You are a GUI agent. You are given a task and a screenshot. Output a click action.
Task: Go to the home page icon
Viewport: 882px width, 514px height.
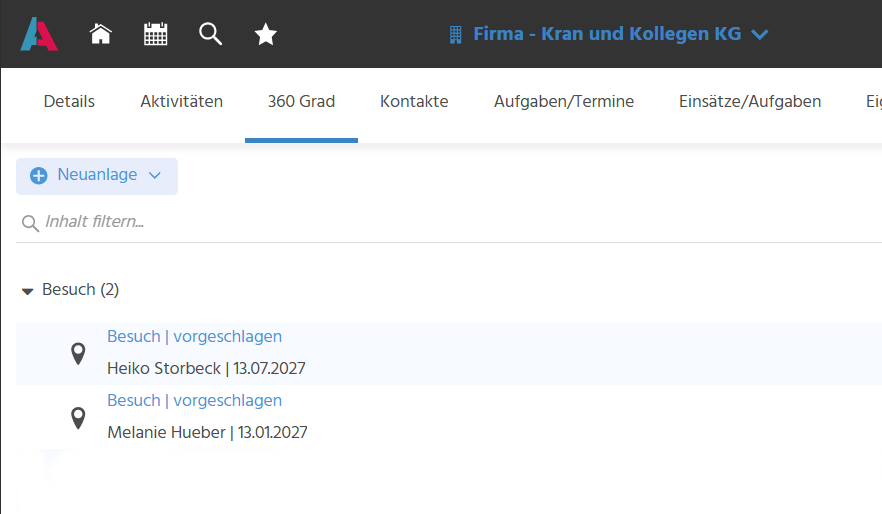[x=101, y=34]
